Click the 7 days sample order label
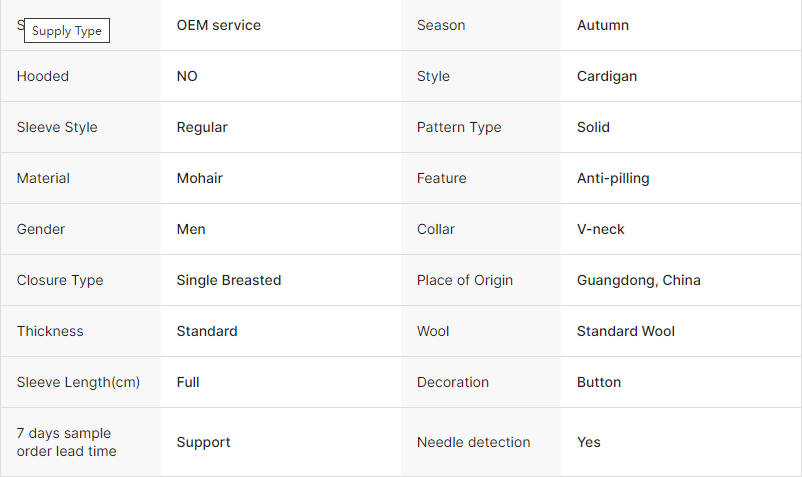This screenshot has width=802, height=477. pos(66,442)
